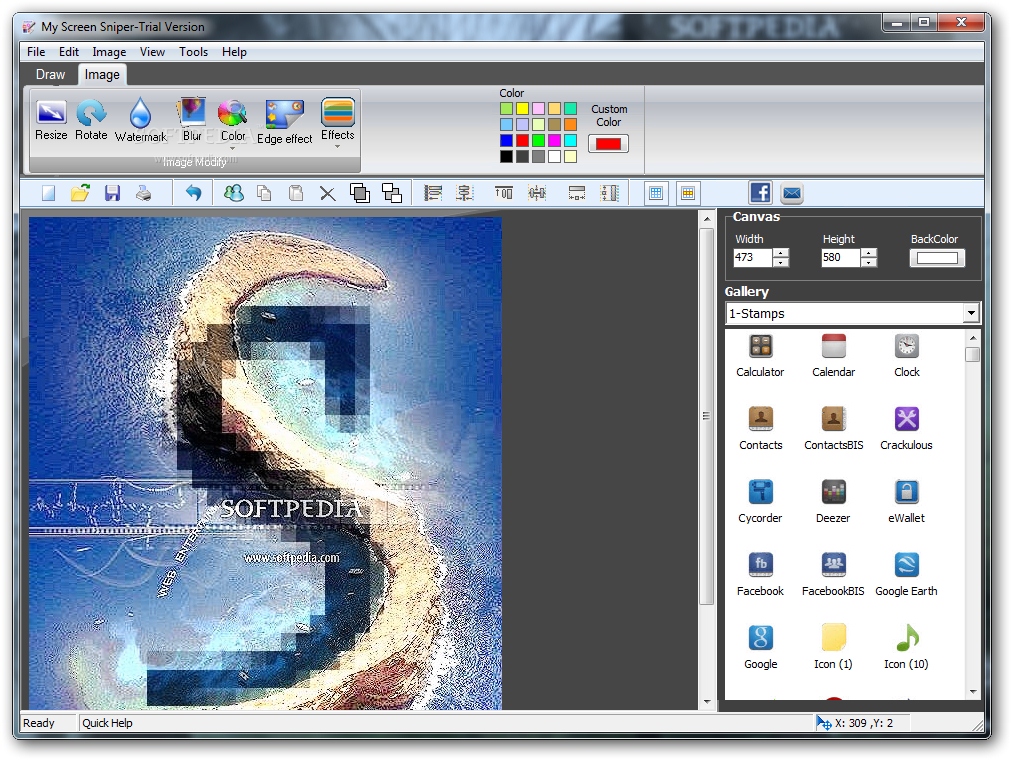Align objects to the top
Viewport: 1012px width, 760px height.
(504, 193)
